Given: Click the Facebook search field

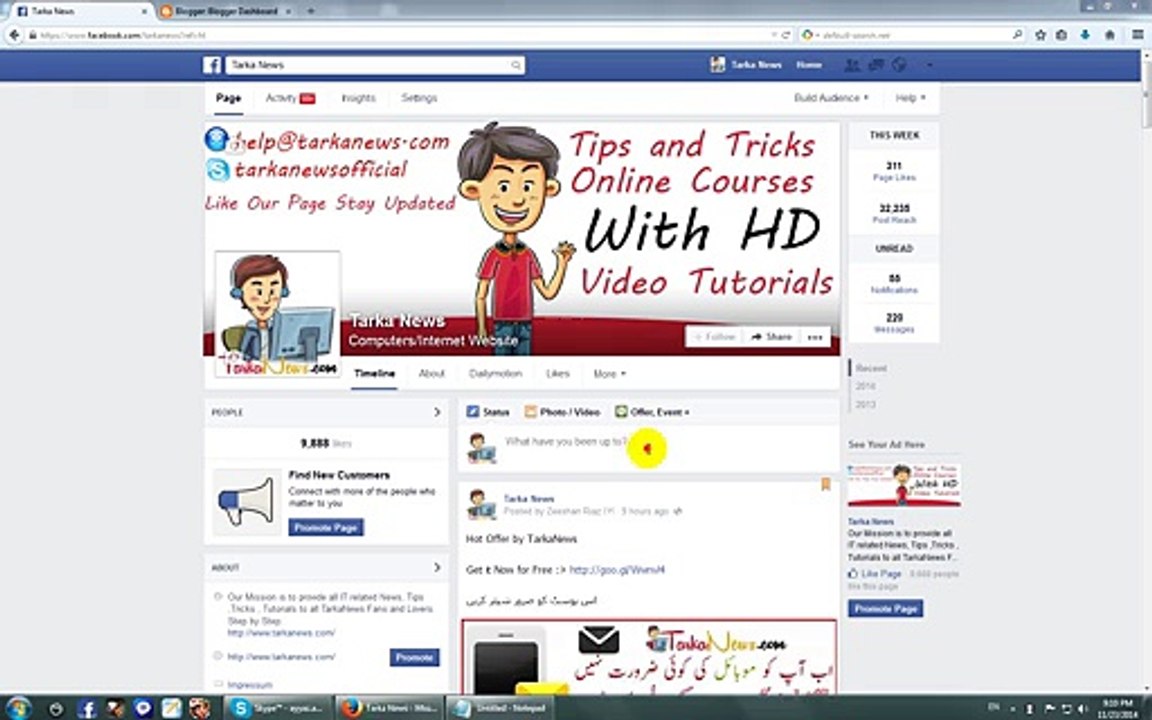Looking at the screenshot, I should tap(375, 65).
